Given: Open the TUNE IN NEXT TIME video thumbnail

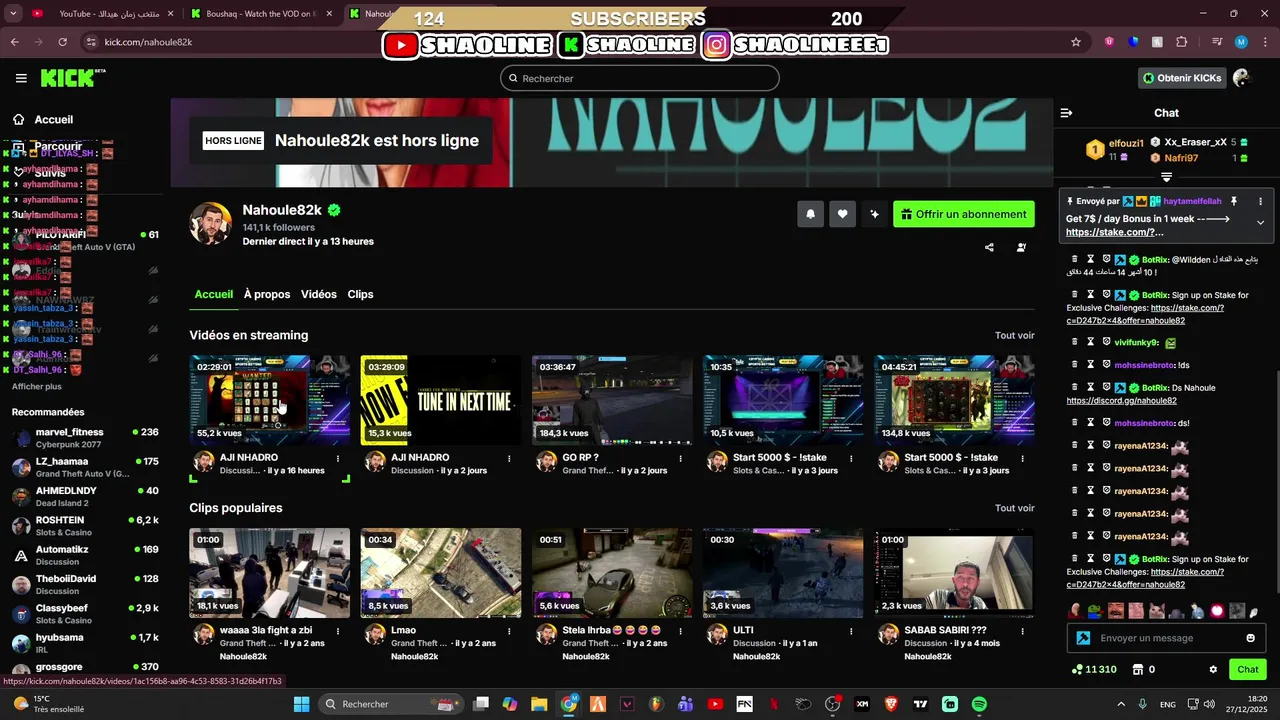Looking at the screenshot, I should point(441,400).
